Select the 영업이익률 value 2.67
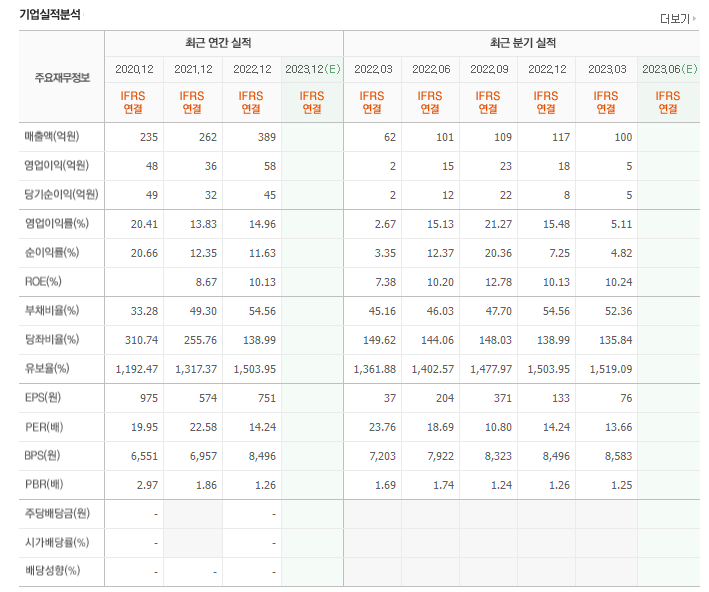This screenshot has width=709, height=592. tap(385, 224)
